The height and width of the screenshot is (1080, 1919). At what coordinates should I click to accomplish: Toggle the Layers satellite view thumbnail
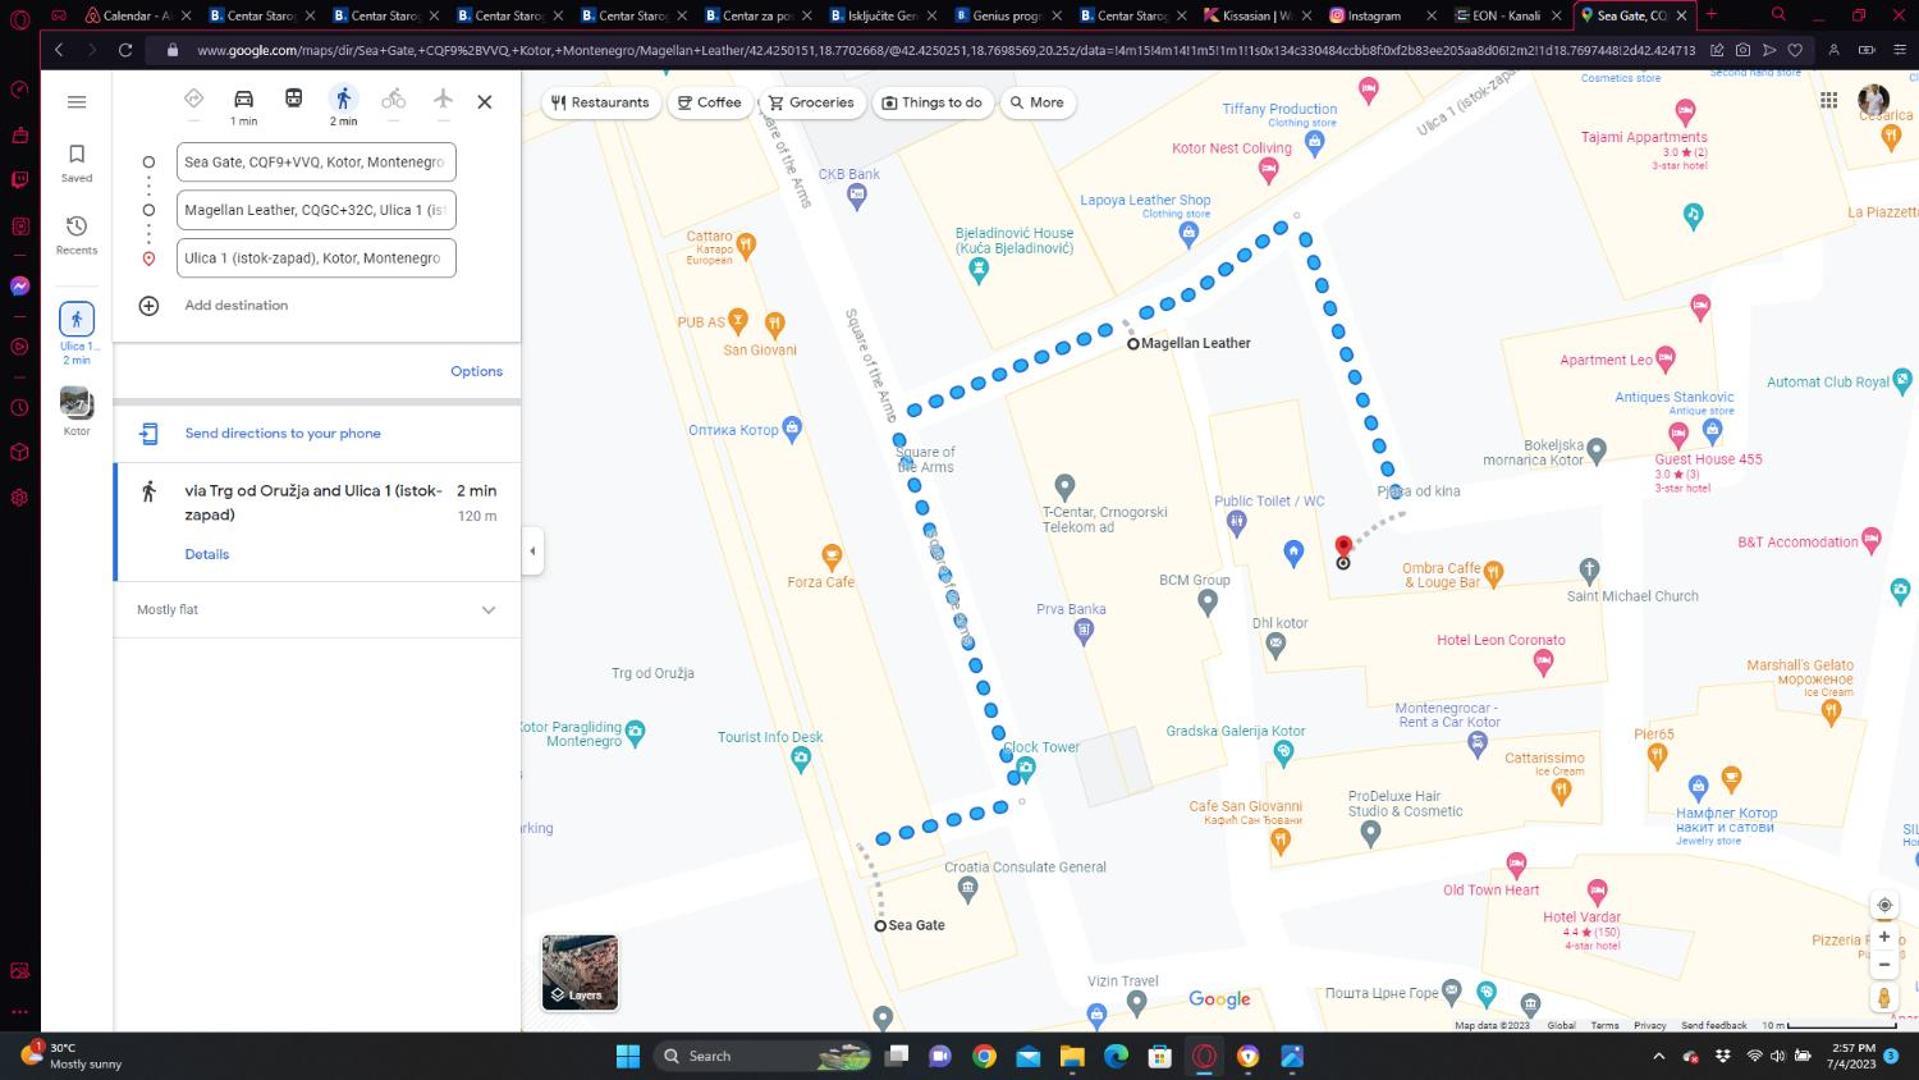(580, 972)
